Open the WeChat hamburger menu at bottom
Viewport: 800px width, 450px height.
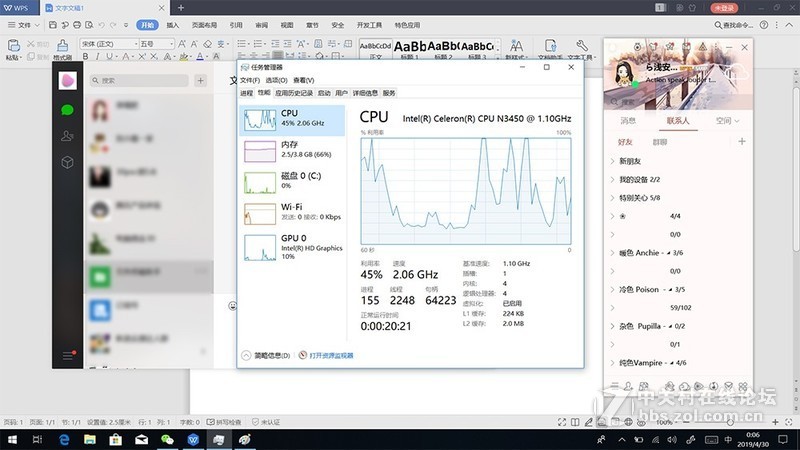click(68, 355)
